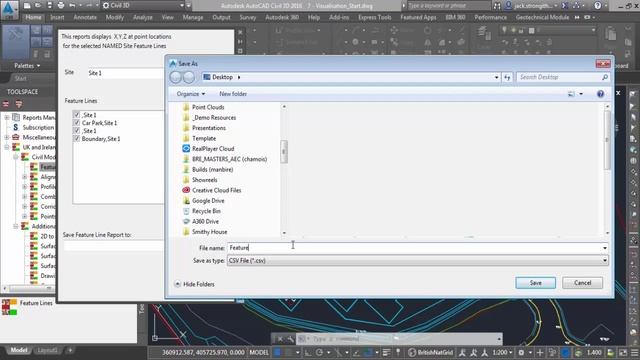Open the Annotate ribbon tab
The height and width of the screenshot is (360, 640).
click(85, 17)
